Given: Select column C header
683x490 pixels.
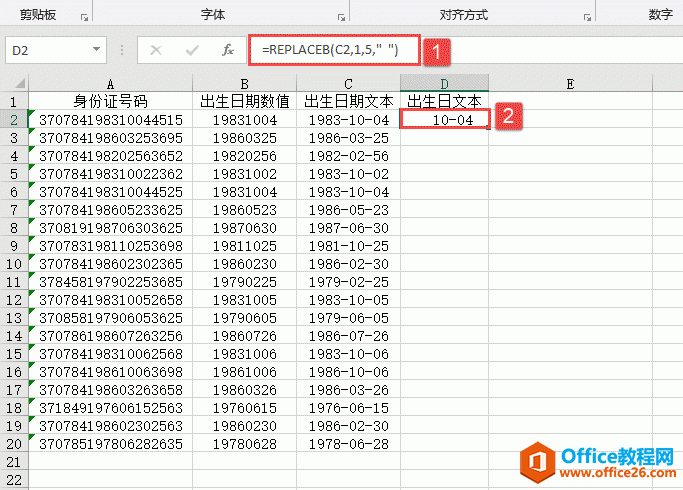Looking at the screenshot, I should (x=348, y=84).
